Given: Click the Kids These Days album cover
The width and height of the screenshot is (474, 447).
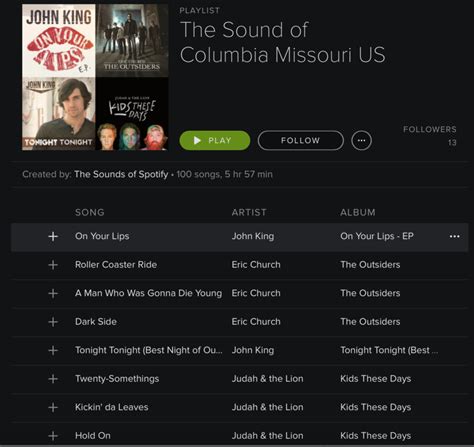Looking at the screenshot, I should tap(132, 114).
